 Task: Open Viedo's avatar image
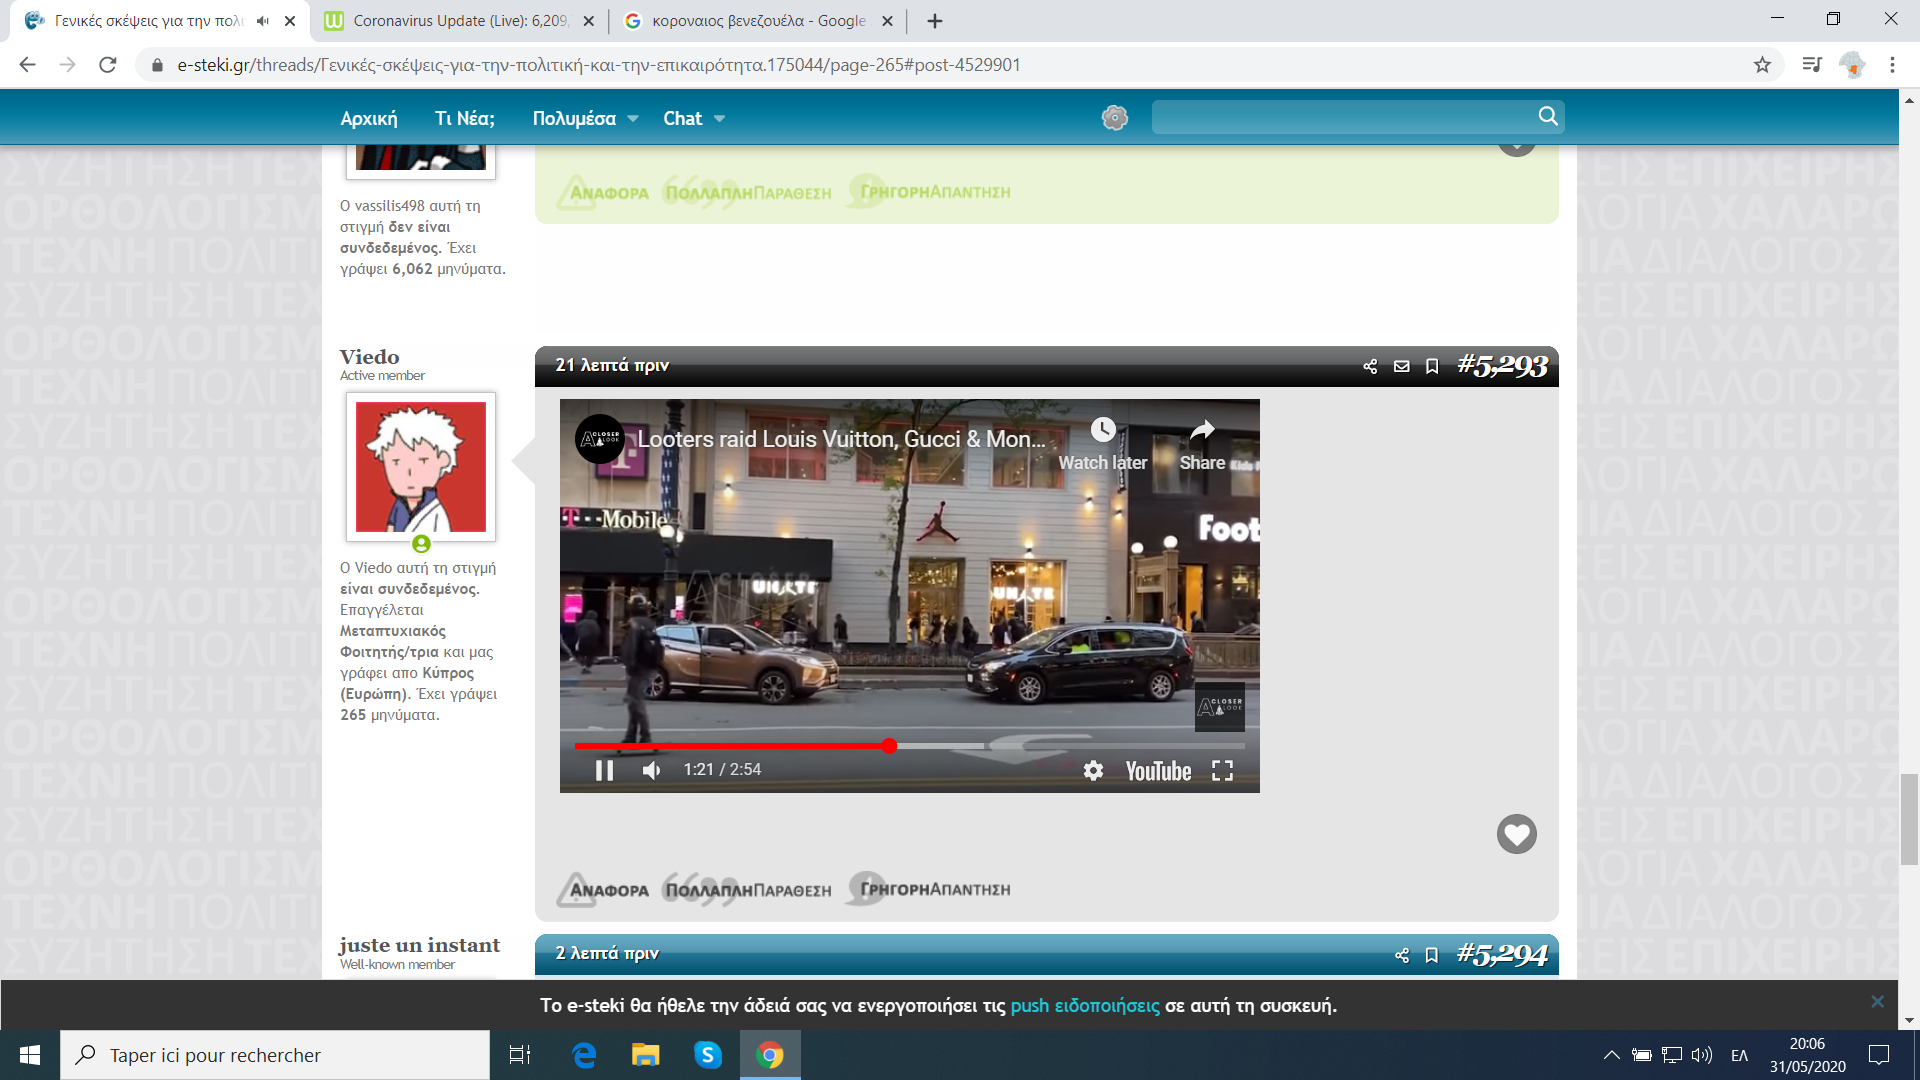click(421, 467)
